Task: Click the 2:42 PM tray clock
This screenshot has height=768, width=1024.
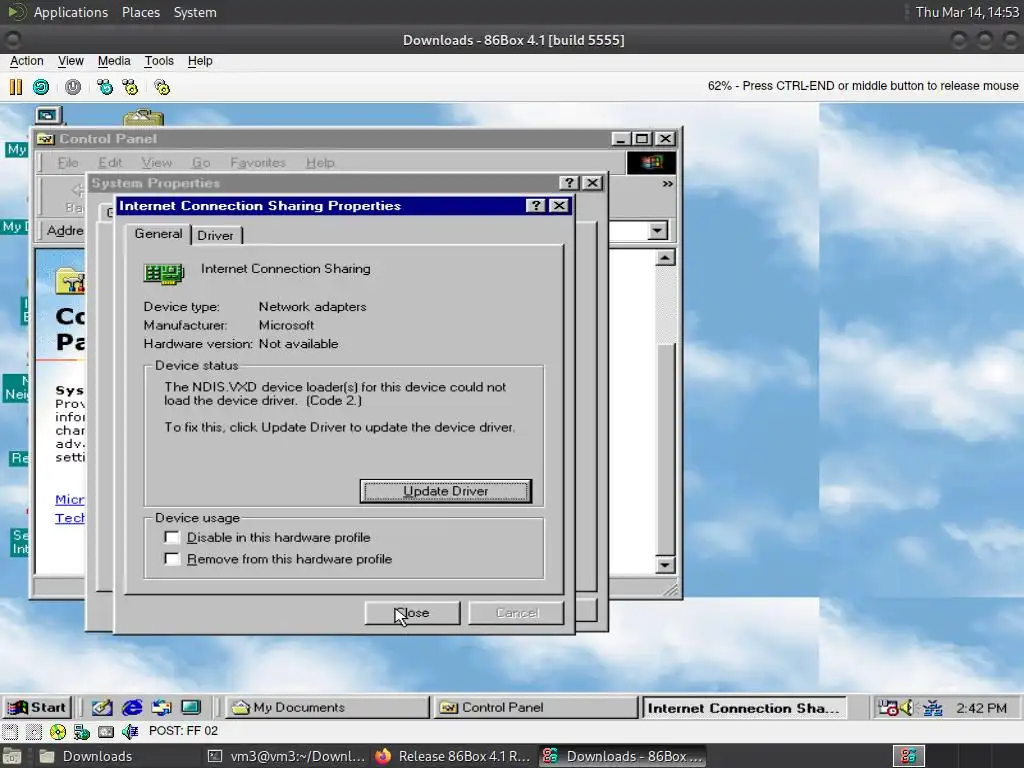Action: pos(982,708)
